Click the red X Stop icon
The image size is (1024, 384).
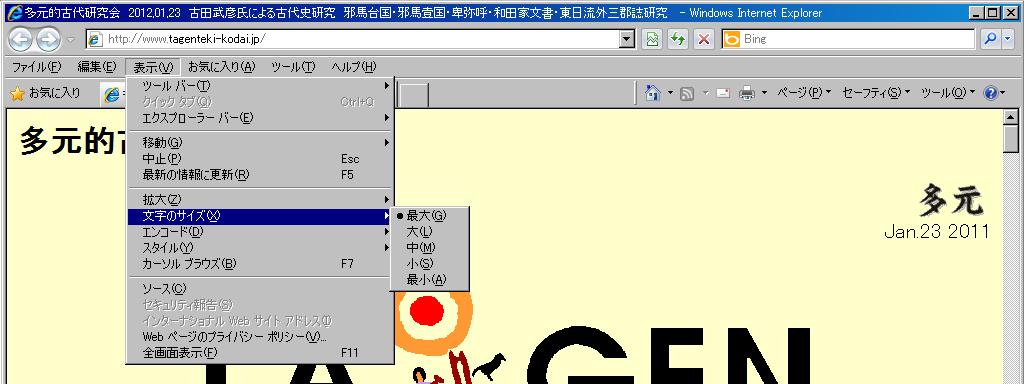click(x=703, y=39)
